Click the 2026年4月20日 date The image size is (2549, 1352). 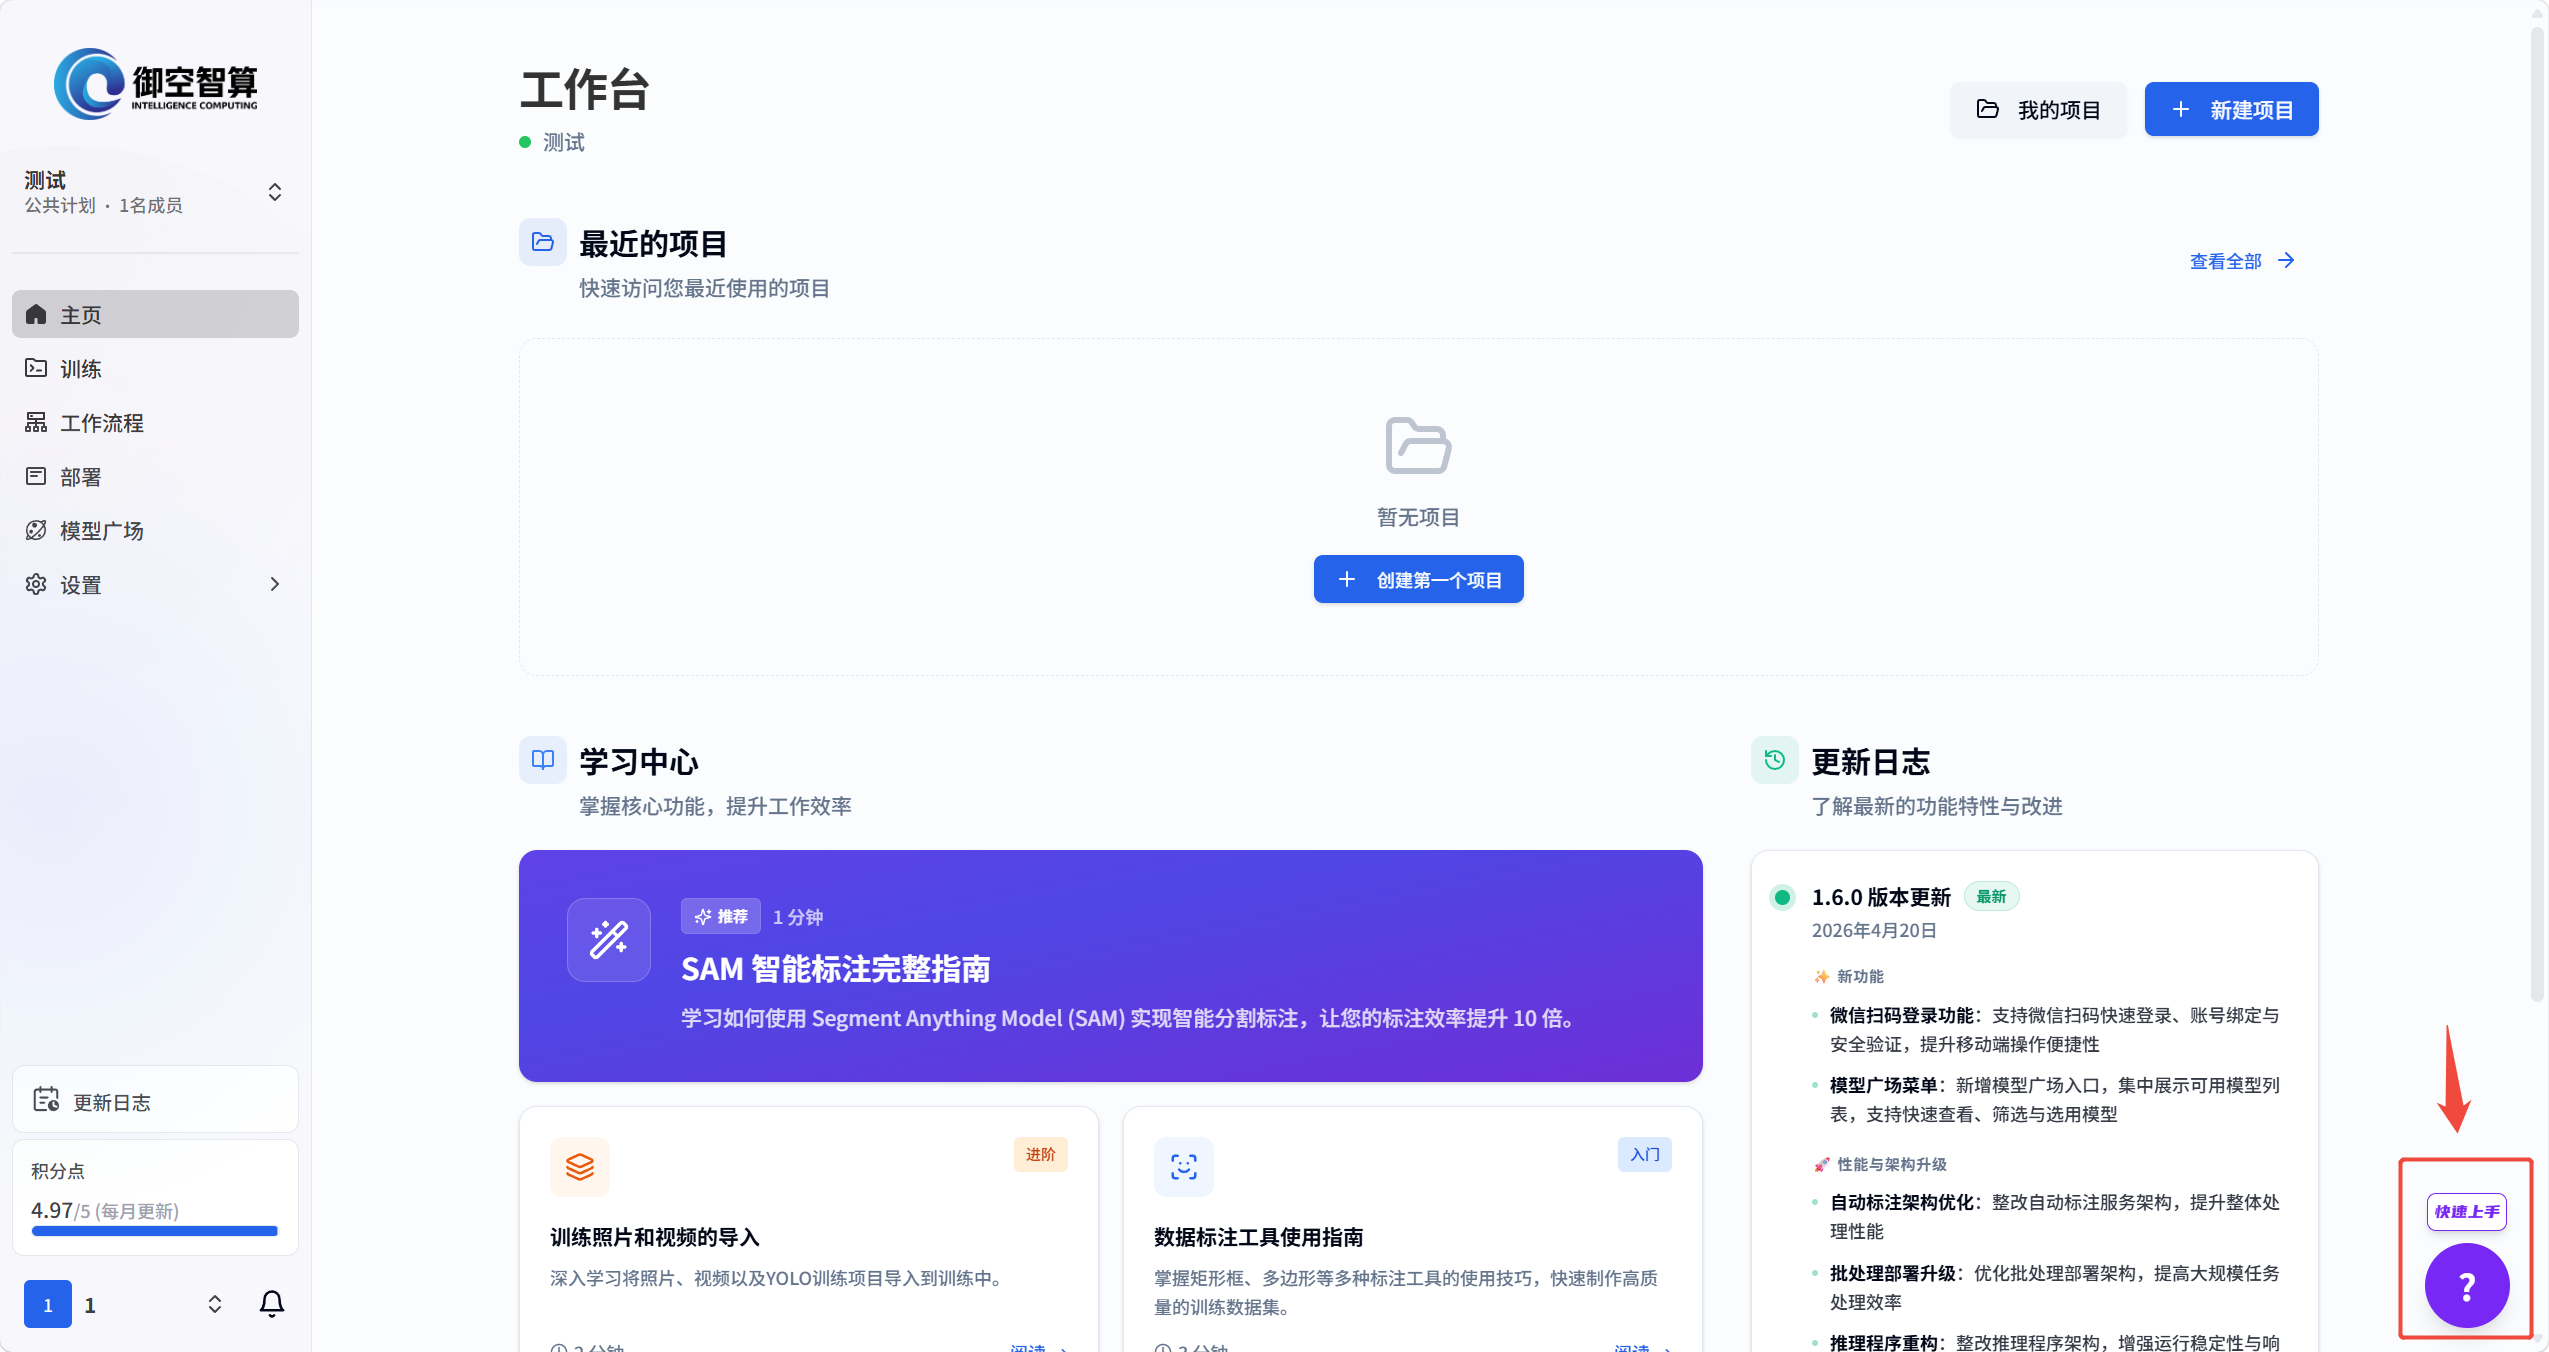tap(1874, 930)
